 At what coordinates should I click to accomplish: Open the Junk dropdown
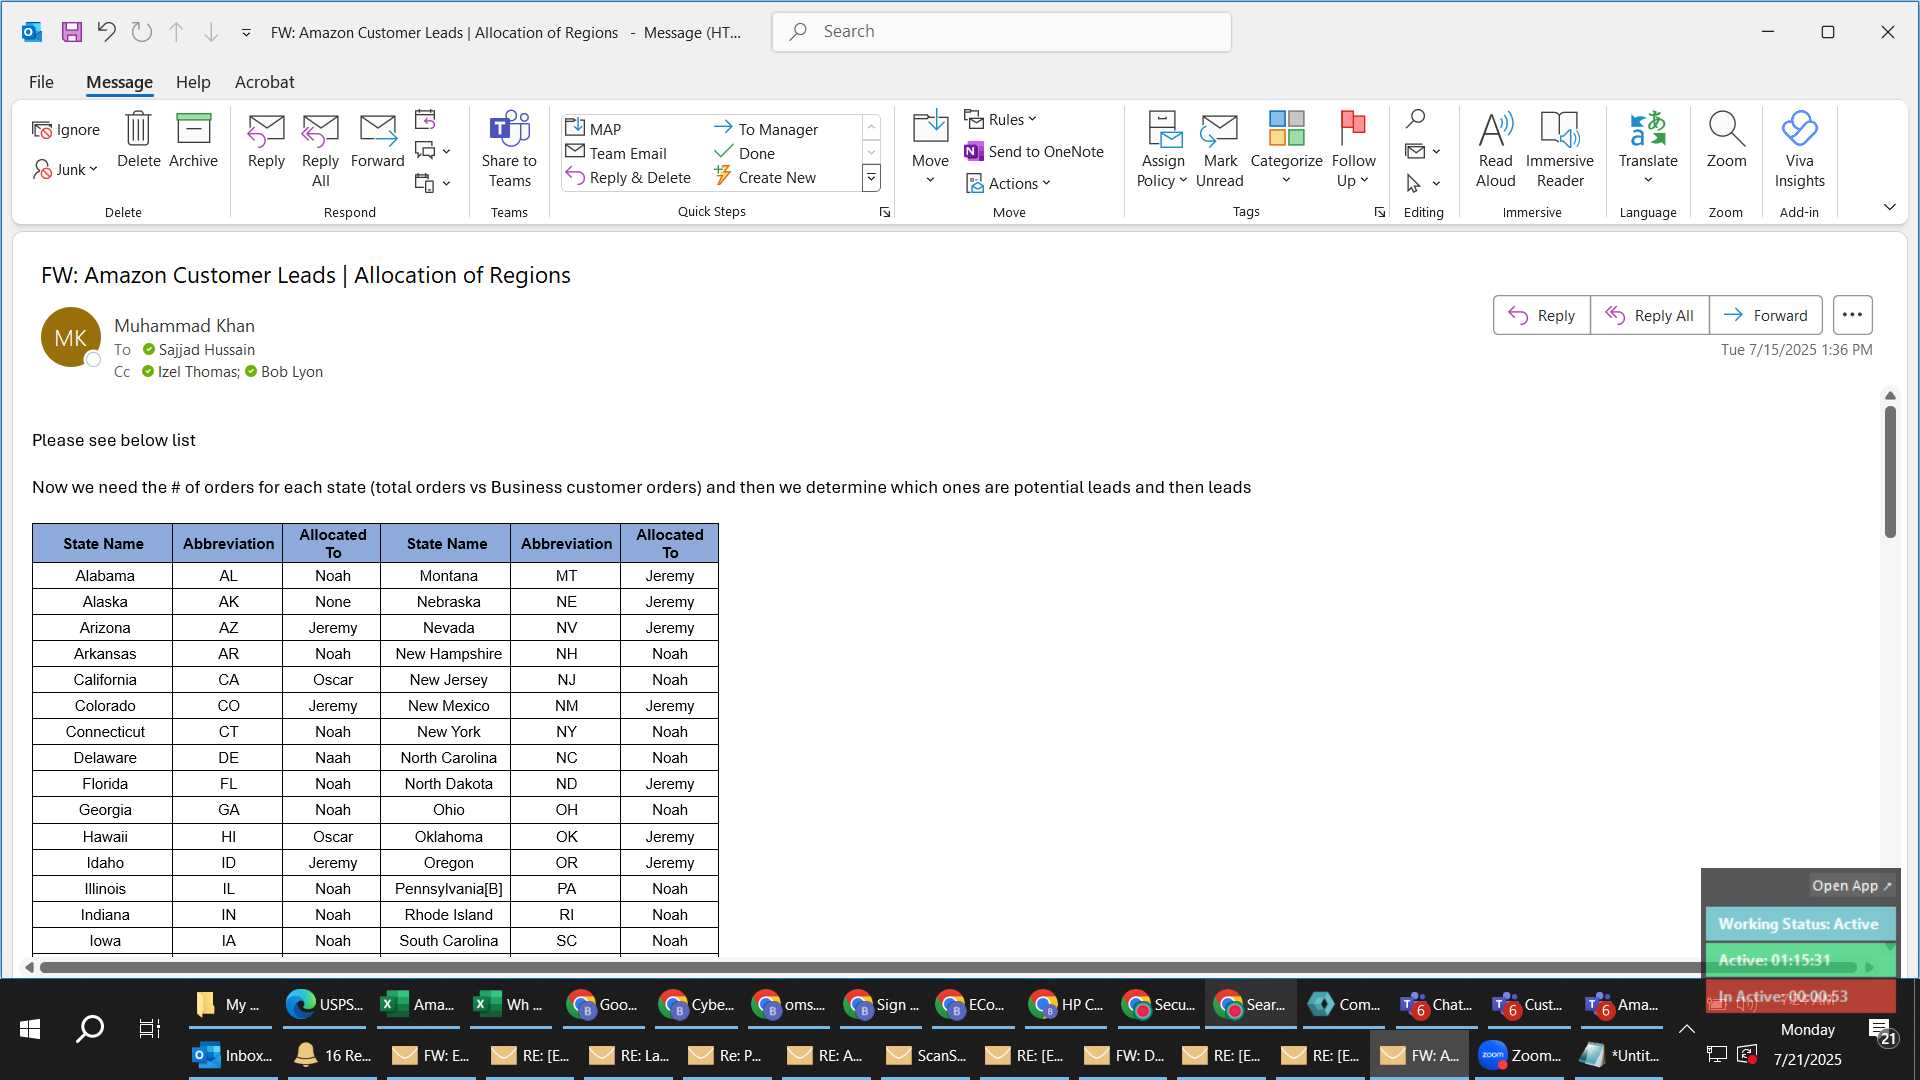(x=66, y=169)
